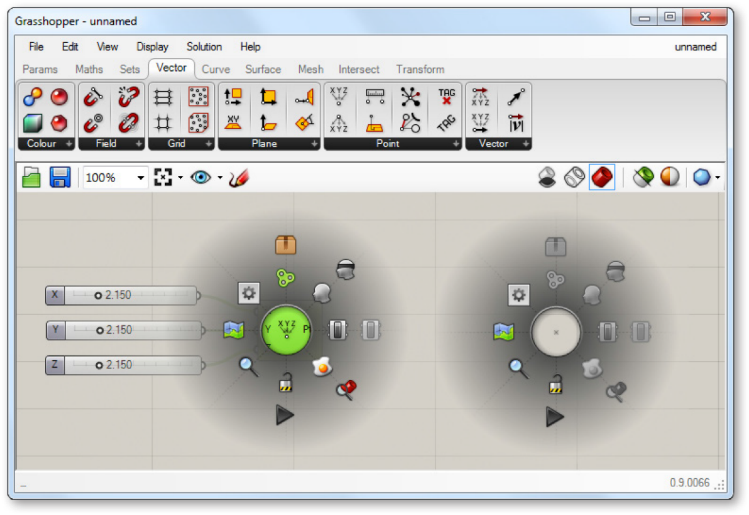The height and width of the screenshot is (515, 749).
Task: Toggle wireframe preview mode icon
Action: coord(574,177)
